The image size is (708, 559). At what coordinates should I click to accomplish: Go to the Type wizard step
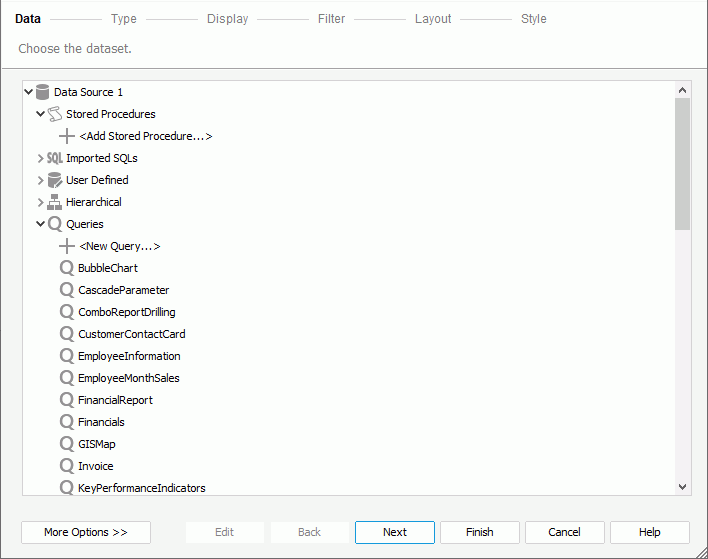pos(124,19)
